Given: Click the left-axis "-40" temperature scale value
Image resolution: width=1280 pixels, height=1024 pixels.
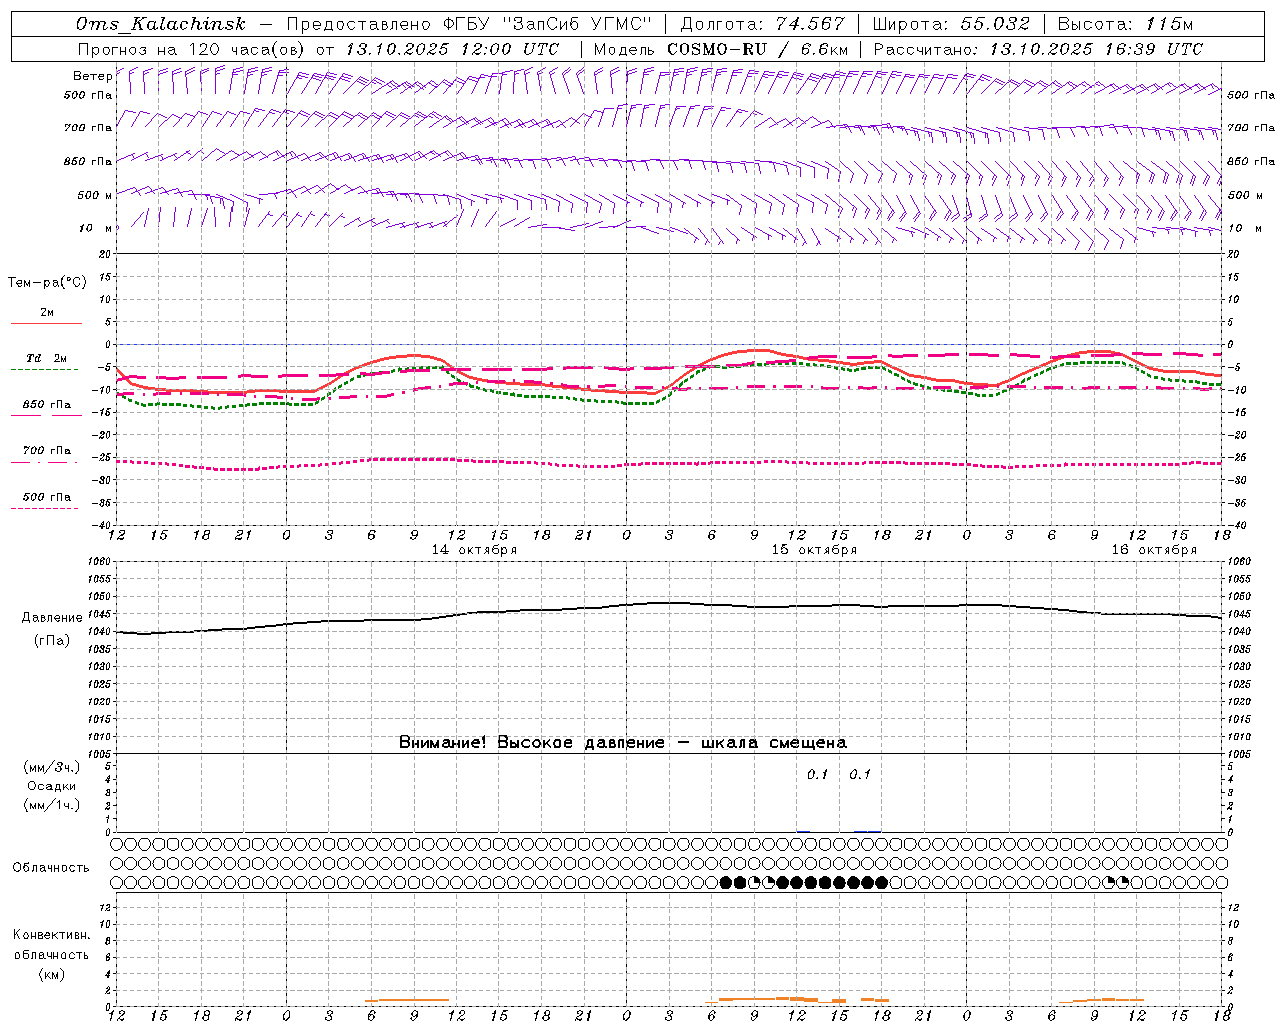Looking at the screenshot, I should 102,525.
